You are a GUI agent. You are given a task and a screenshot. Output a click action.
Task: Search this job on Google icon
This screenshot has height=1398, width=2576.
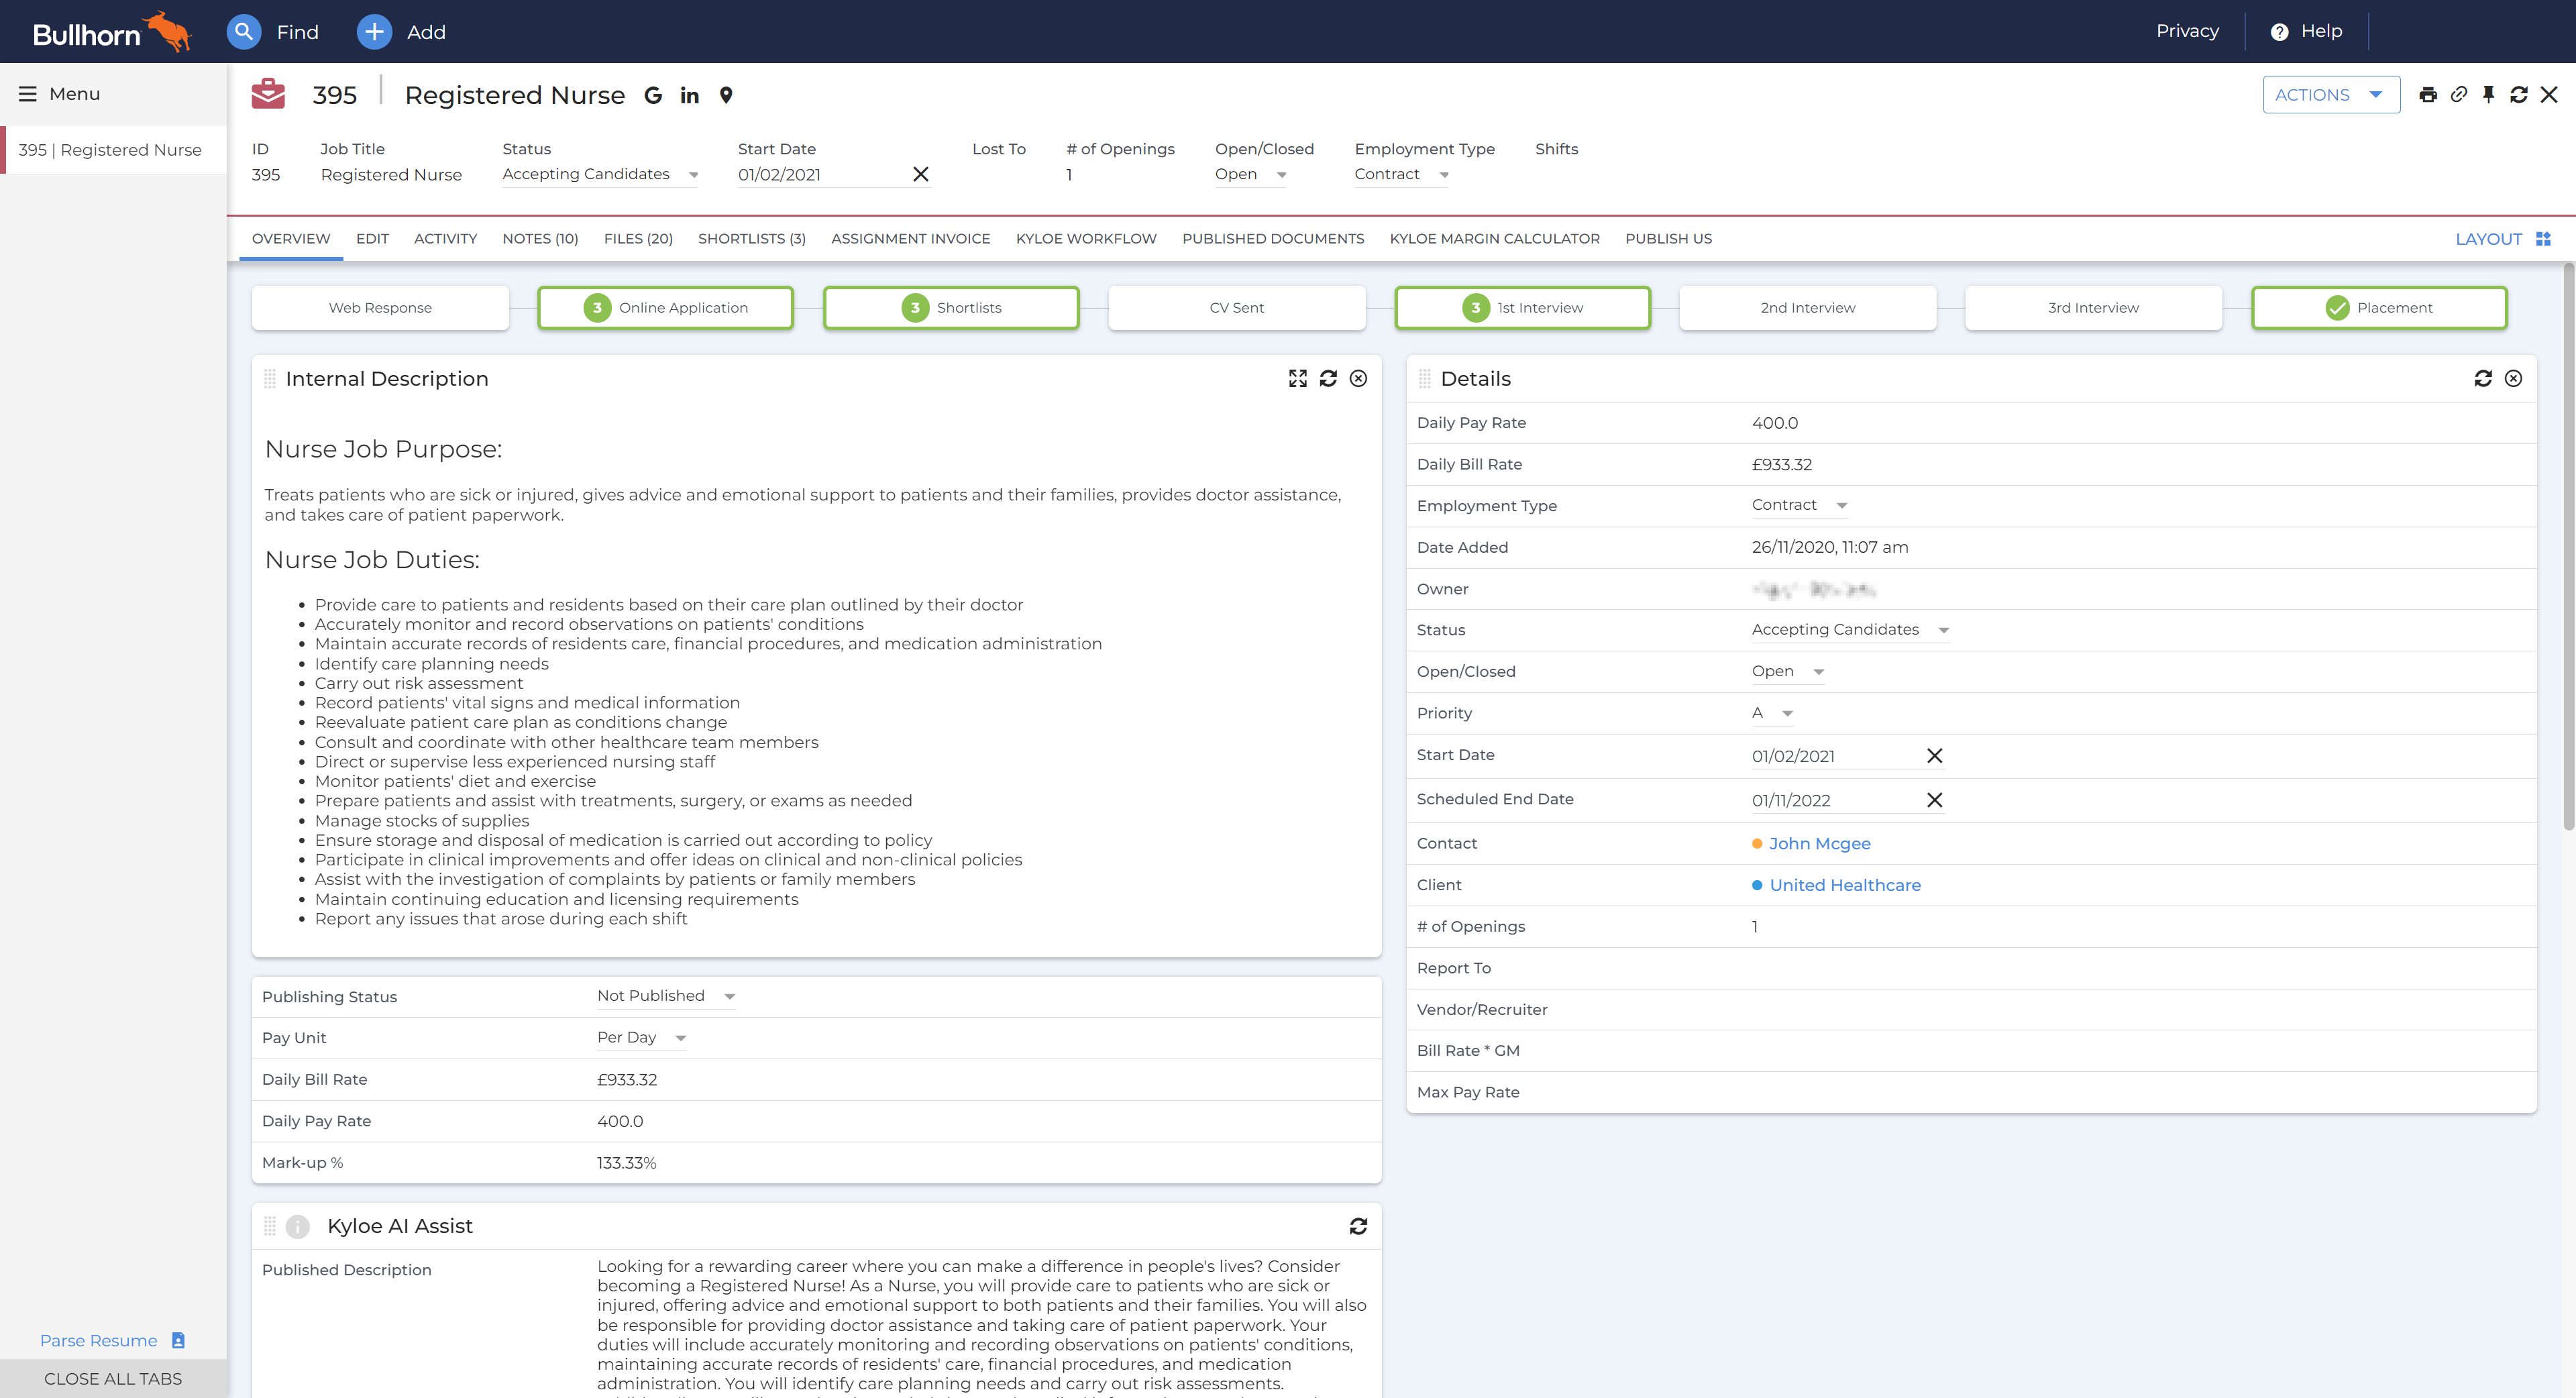pyautogui.click(x=653, y=95)
